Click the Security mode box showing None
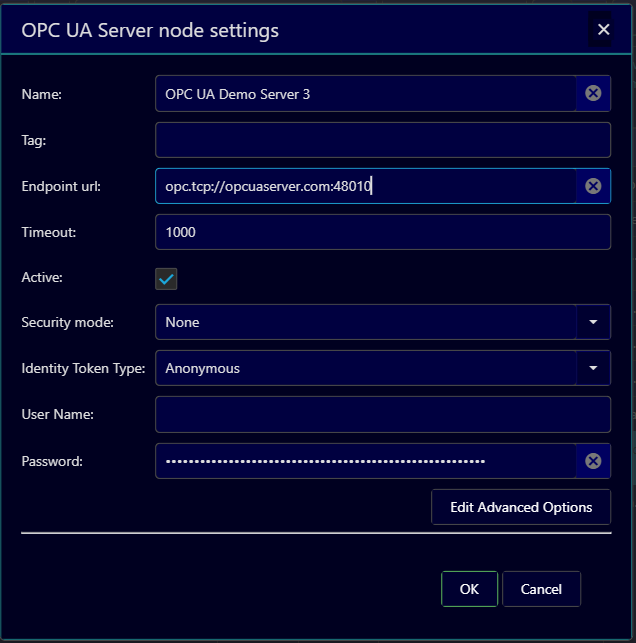This screenshot has width=636, height=643. (x=365, y=322)
